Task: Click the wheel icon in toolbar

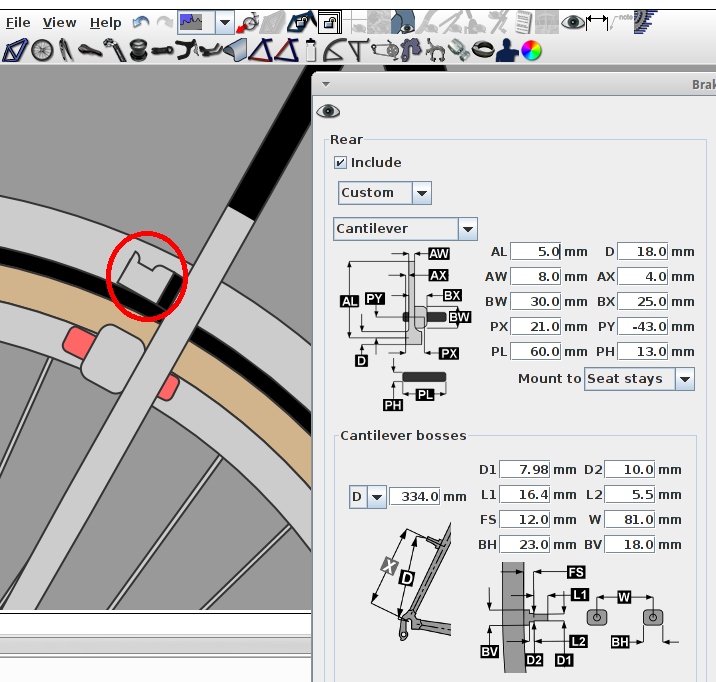Action: tap(42, 49)
